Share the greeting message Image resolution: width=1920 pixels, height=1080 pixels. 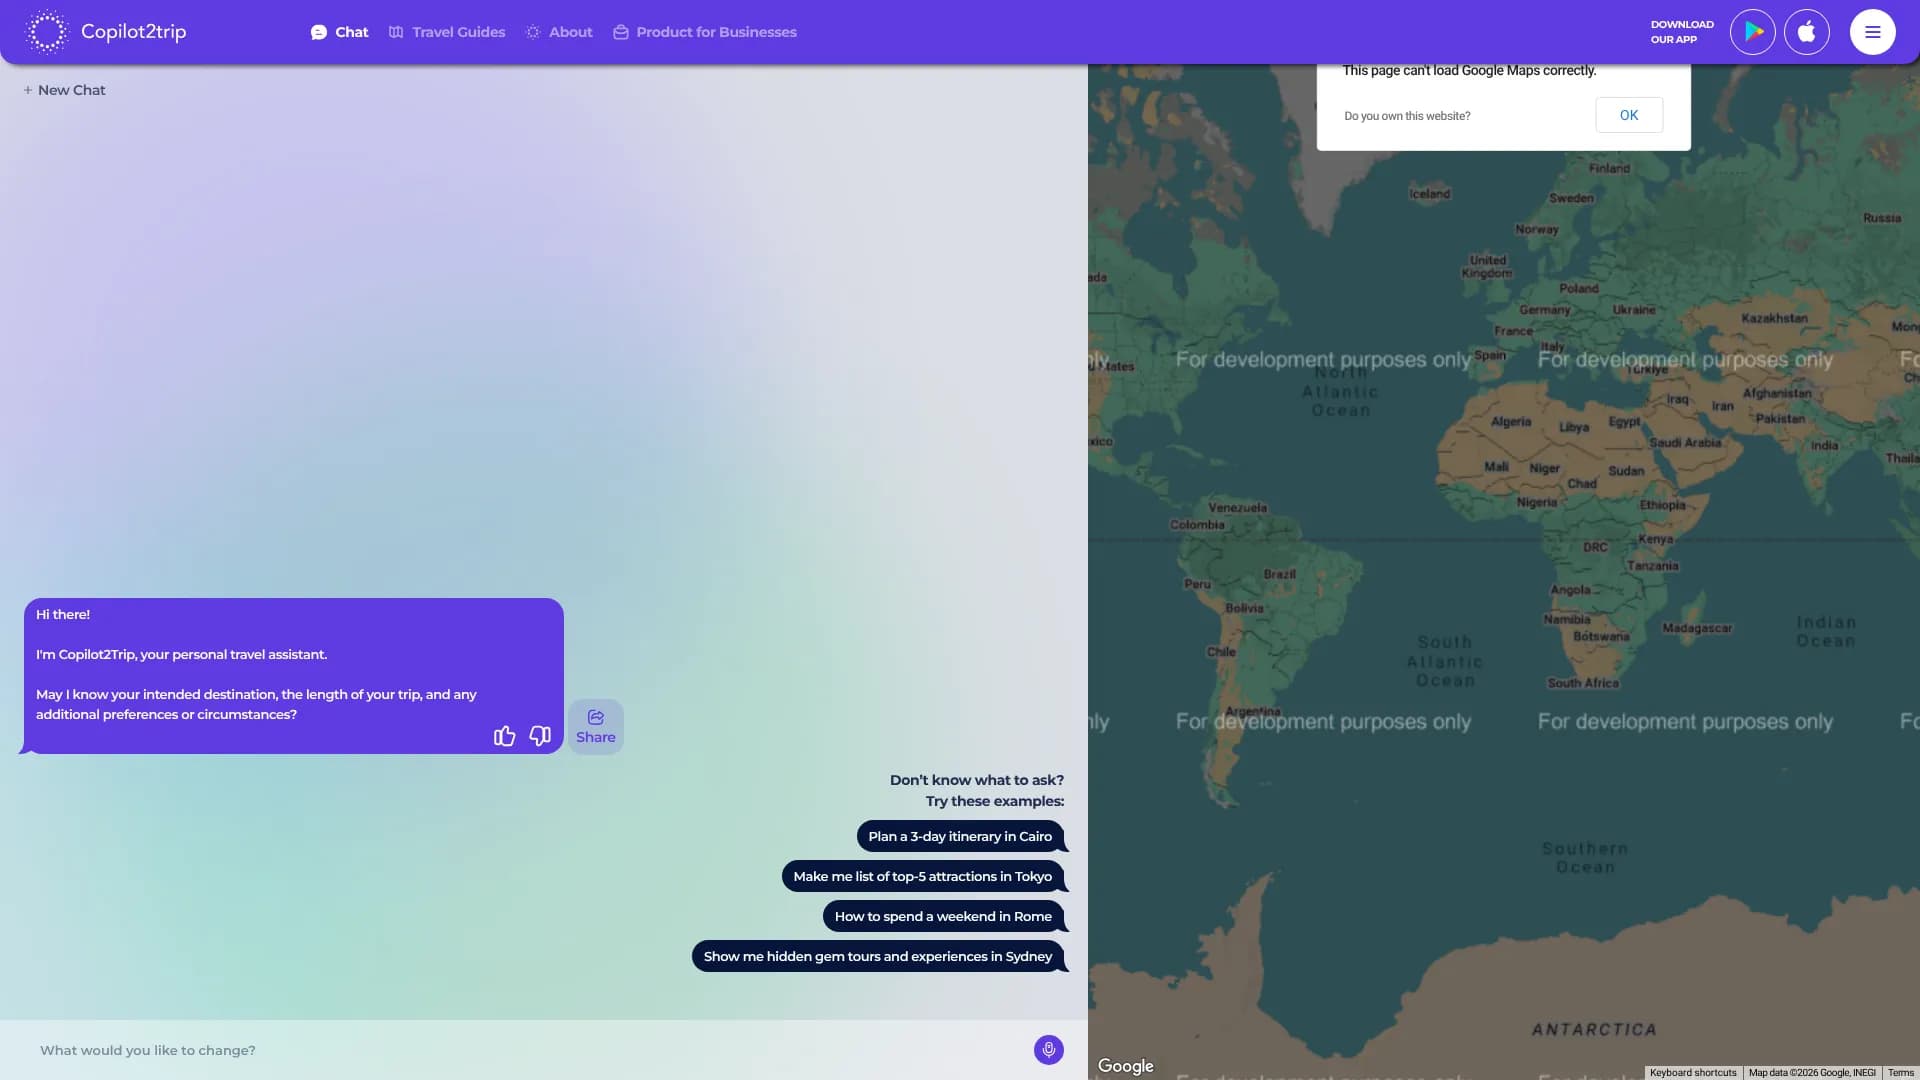tap(596, 727)
